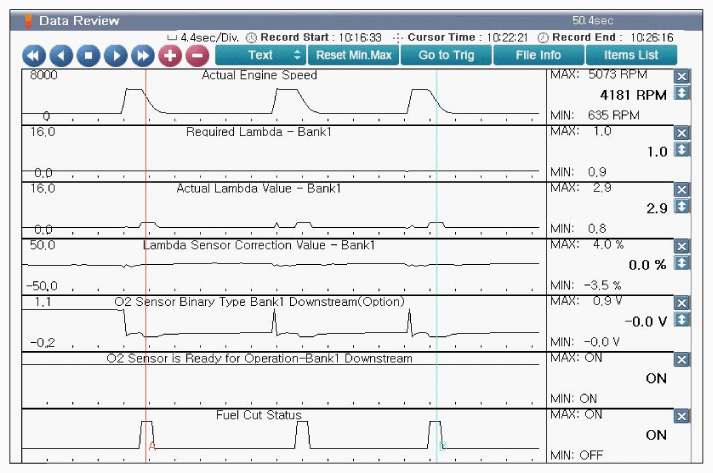The height and width of the screenshot is (473, 713).
Task: Remove the Actual Engine Speed graph
Action: (x=682, y=76)
